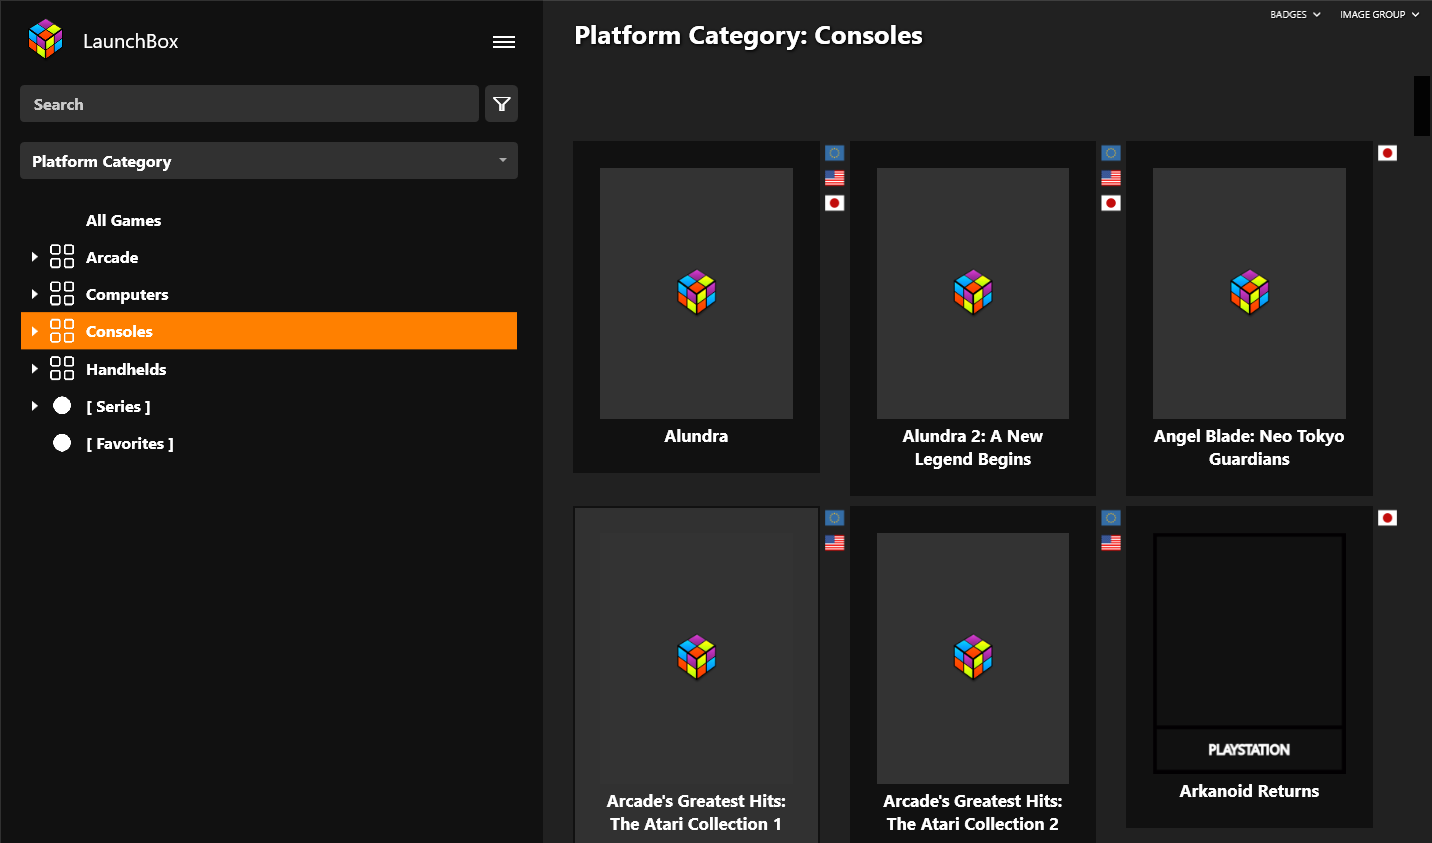The width and height of the screenshot is (1432, 843).
Task: Click USA flag badge on Atari Collection 1
Action: pyautogui.click(x=835, y=543)
